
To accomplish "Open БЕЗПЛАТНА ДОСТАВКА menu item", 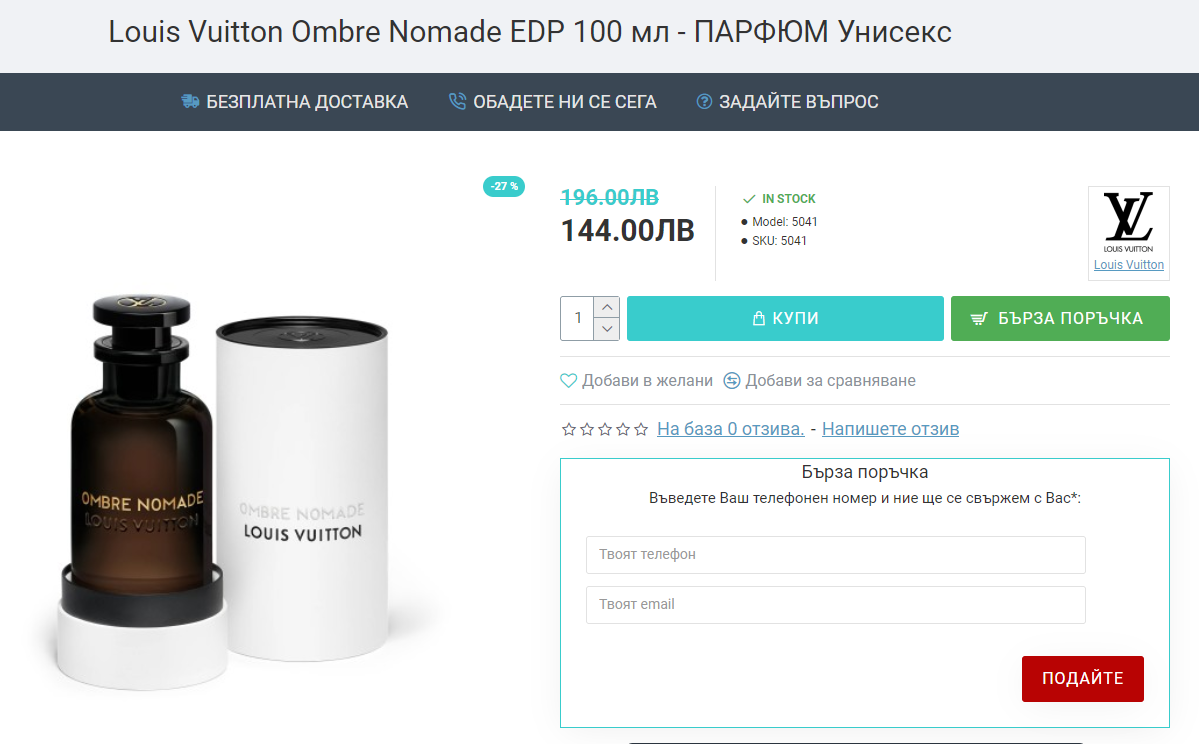I will point(307,101).
